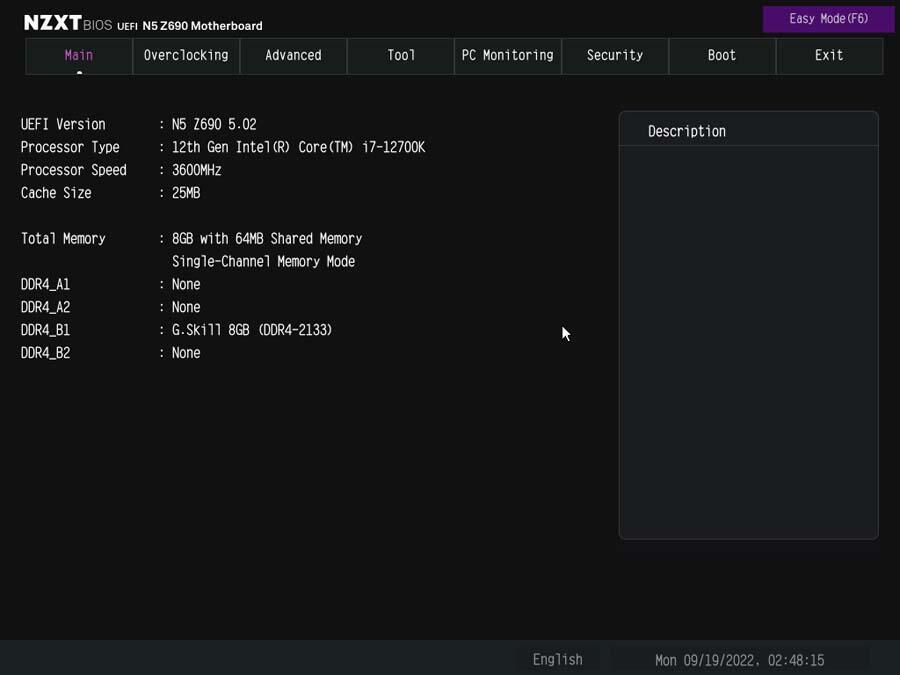Select the Exit tab
Screen dimensions: 900x675
click(829, 56)
